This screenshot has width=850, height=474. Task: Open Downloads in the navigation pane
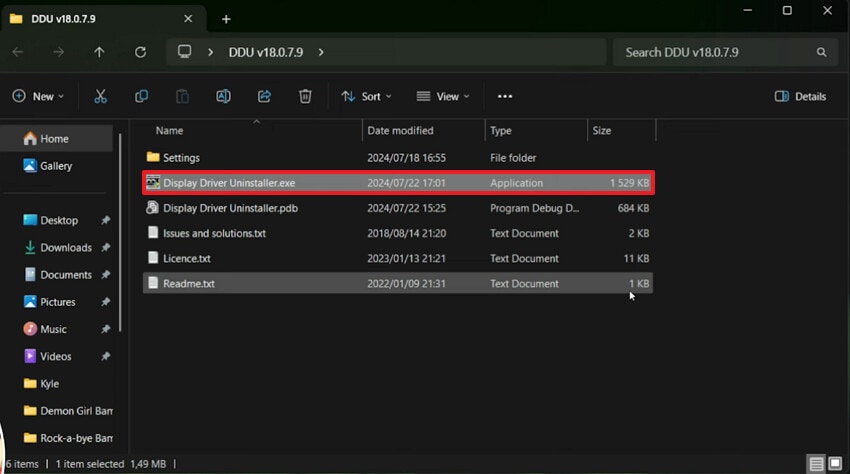[x=59, y=247]
